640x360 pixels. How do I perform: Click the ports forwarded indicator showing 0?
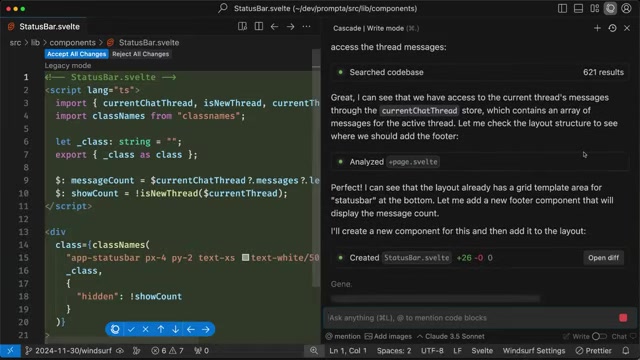pos(201,351)
